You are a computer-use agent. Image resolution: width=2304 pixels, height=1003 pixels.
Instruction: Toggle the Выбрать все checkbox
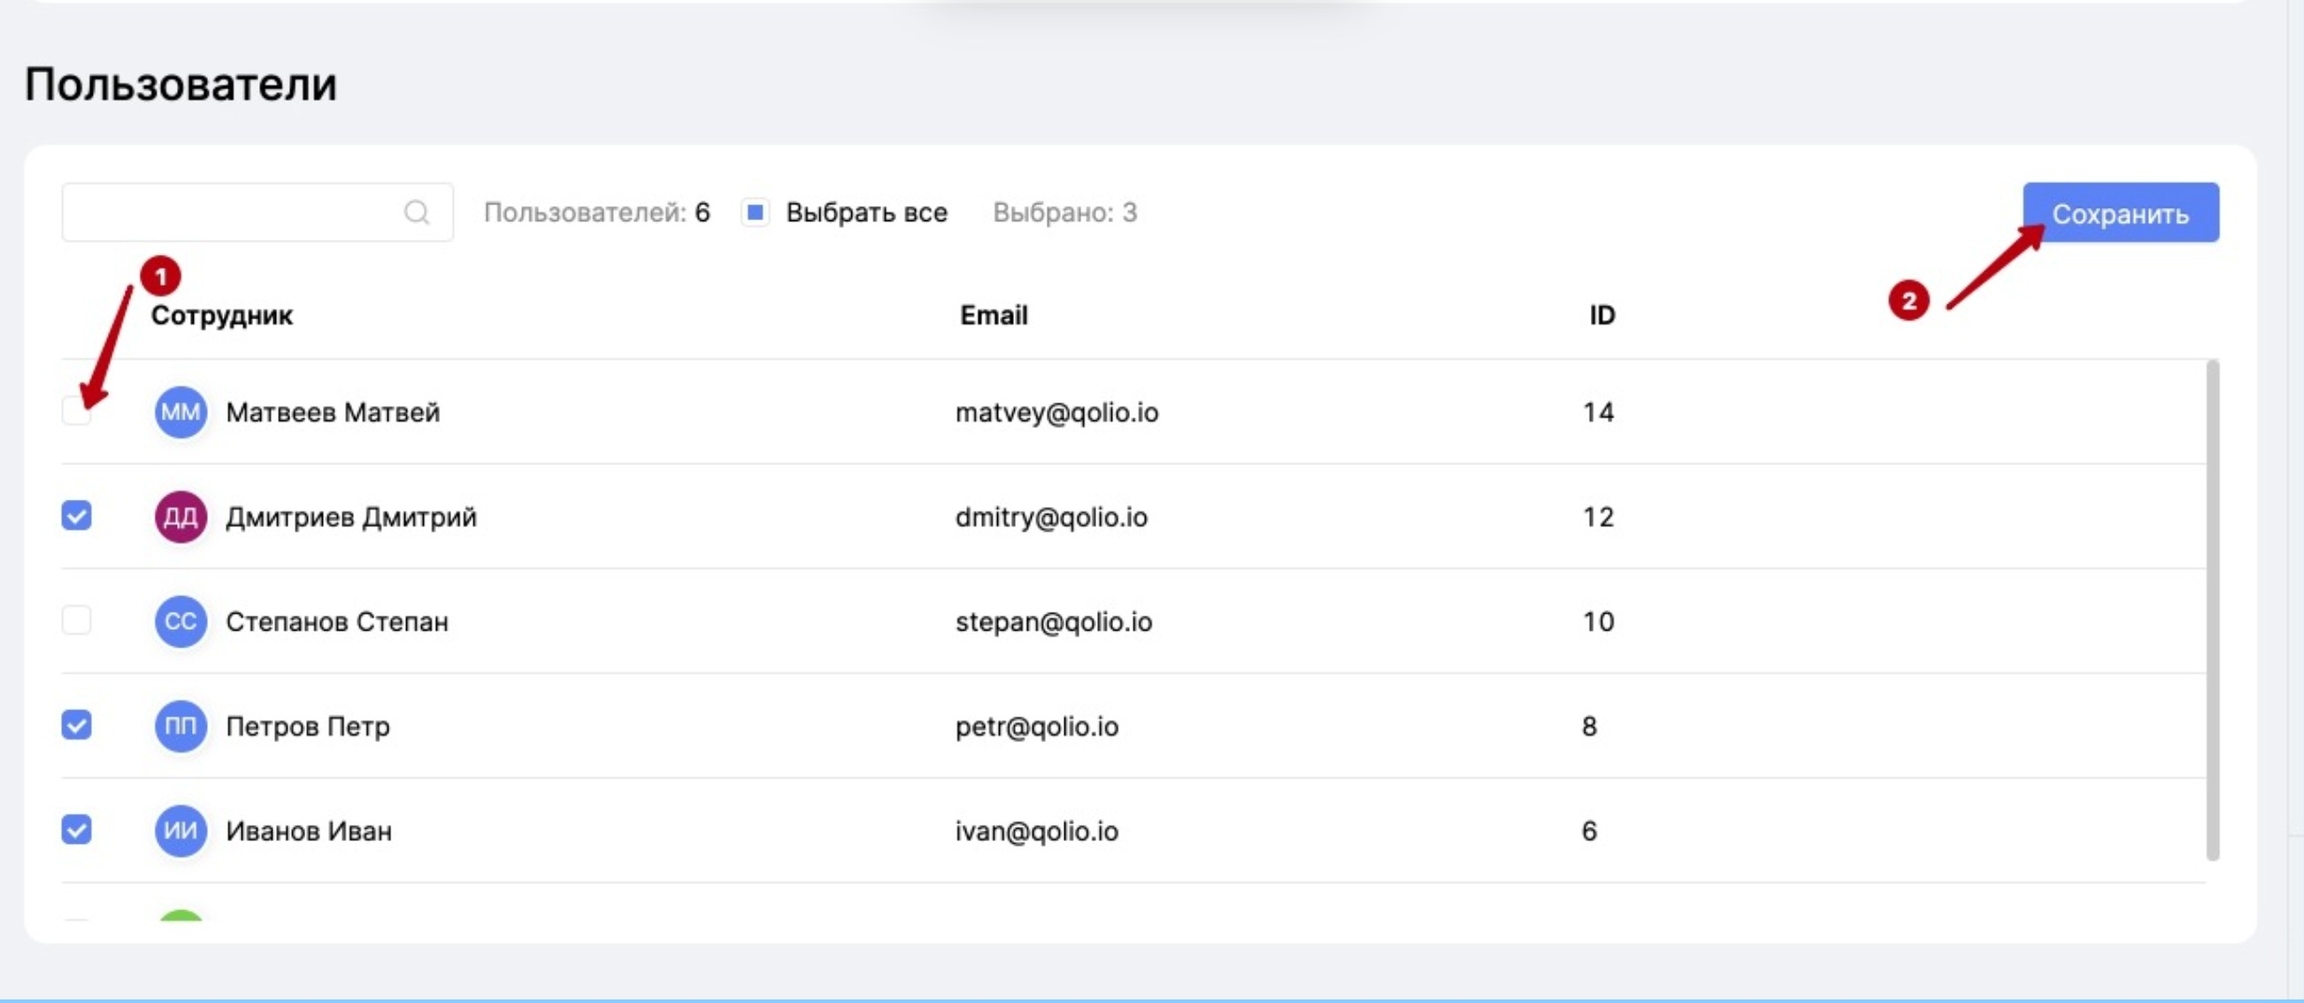pos(756,212)
